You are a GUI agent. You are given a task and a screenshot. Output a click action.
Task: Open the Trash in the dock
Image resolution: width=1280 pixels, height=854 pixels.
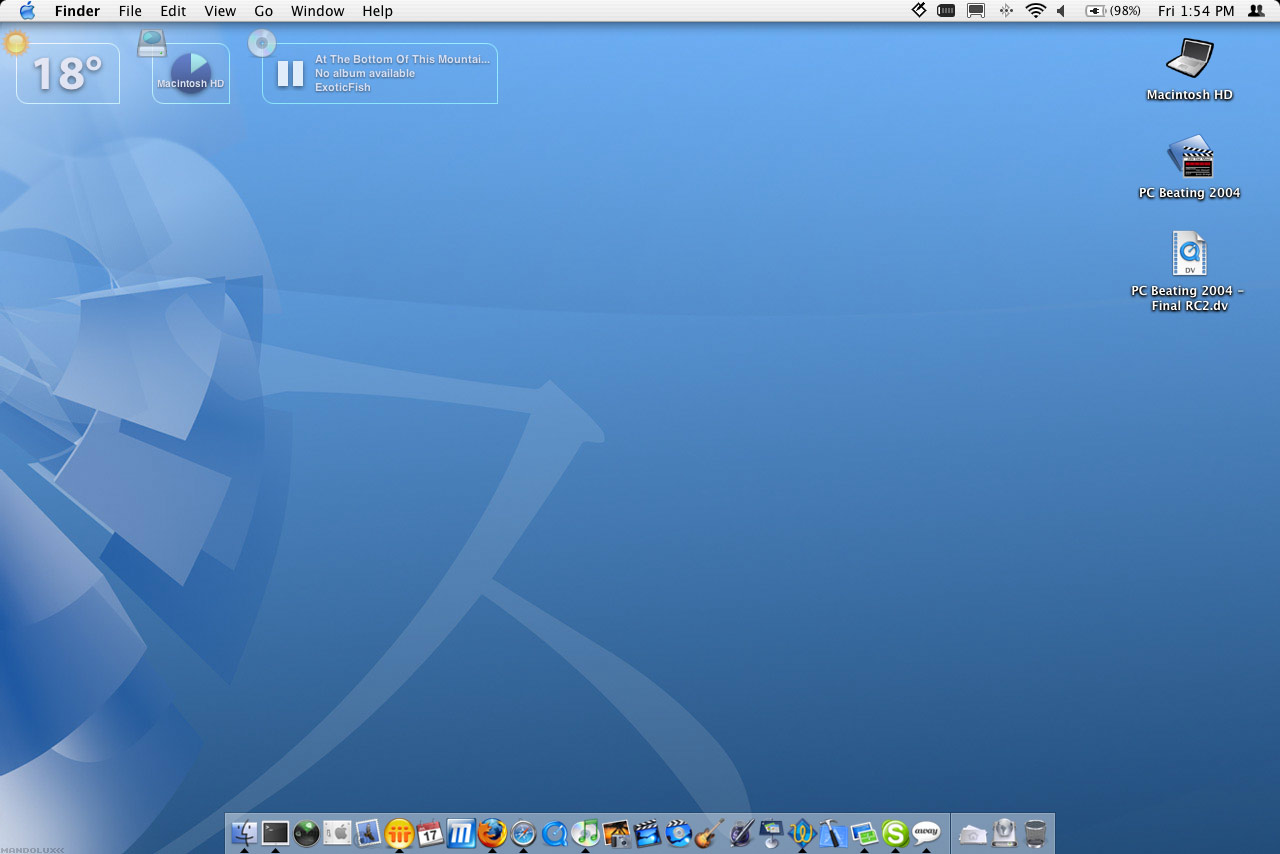pos(1036,832)
